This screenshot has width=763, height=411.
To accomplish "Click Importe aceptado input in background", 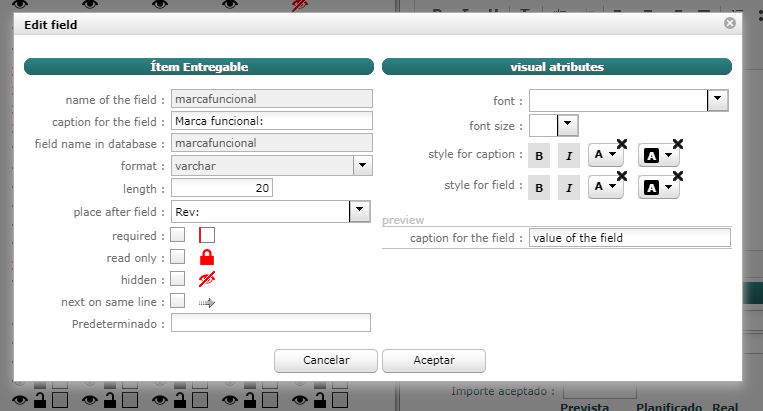I will [600, 391].
